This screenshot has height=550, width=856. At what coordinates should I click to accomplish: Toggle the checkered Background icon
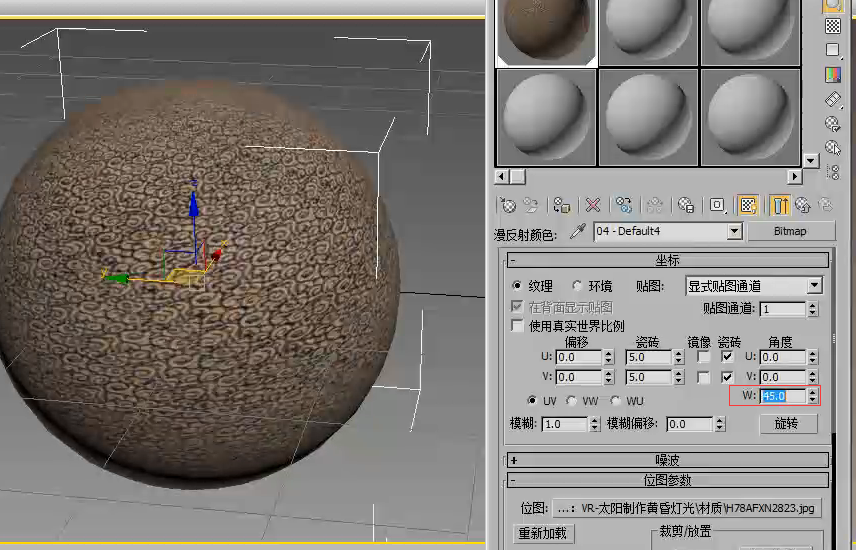tap(833, 26)
